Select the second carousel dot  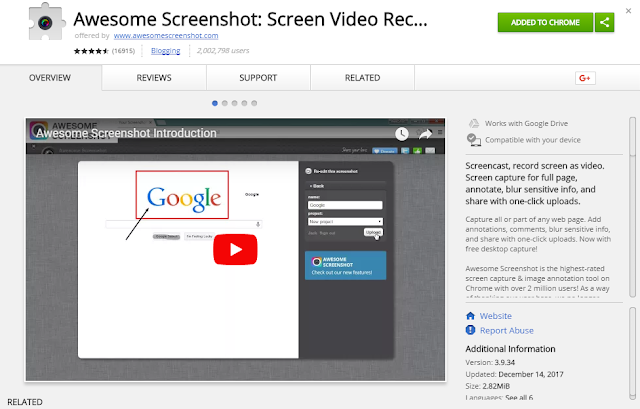pos(224,103)
